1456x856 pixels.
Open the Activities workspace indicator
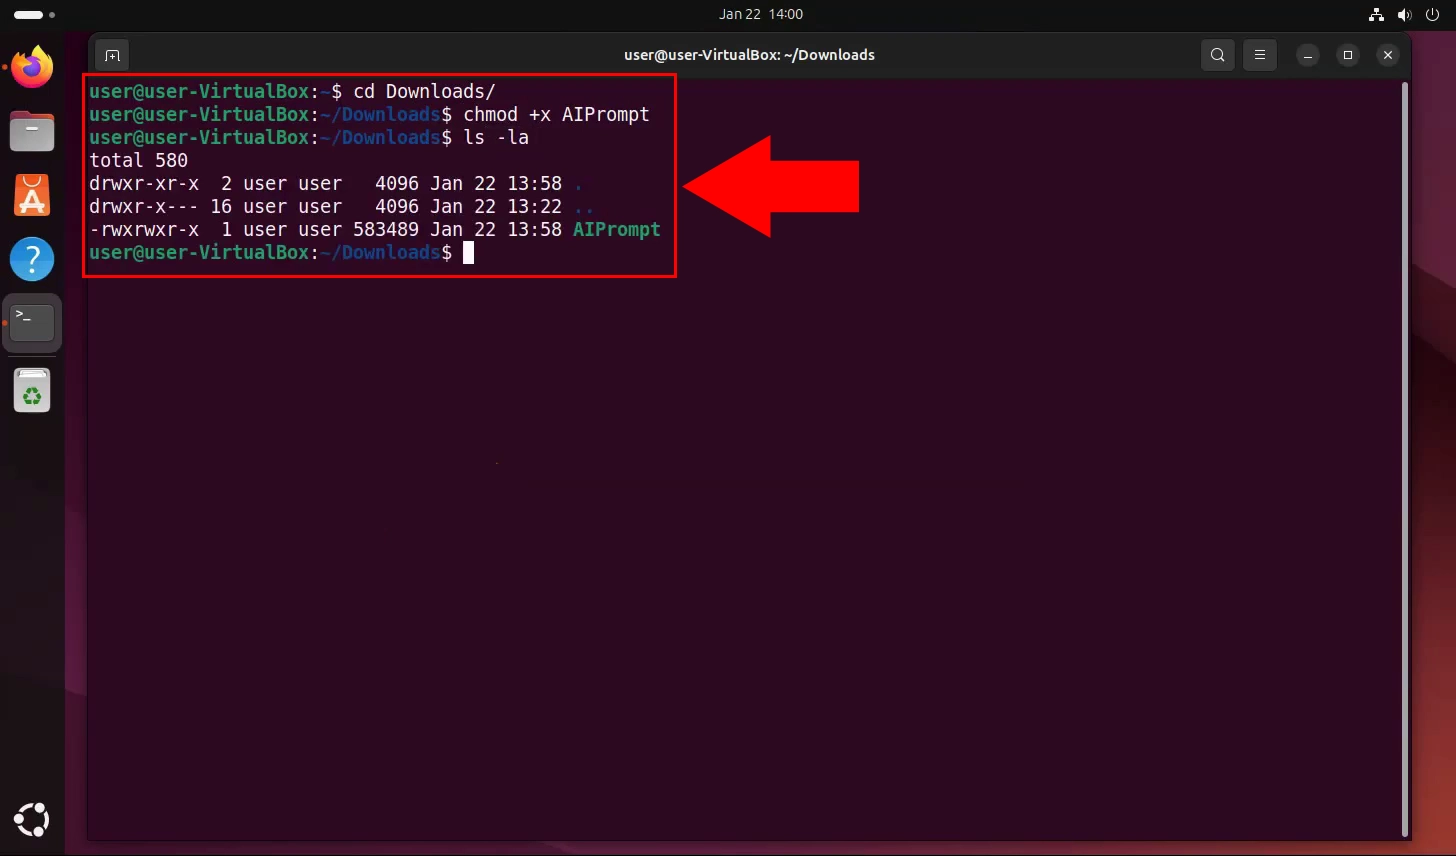pyautogui.click(x=34, y=15)
